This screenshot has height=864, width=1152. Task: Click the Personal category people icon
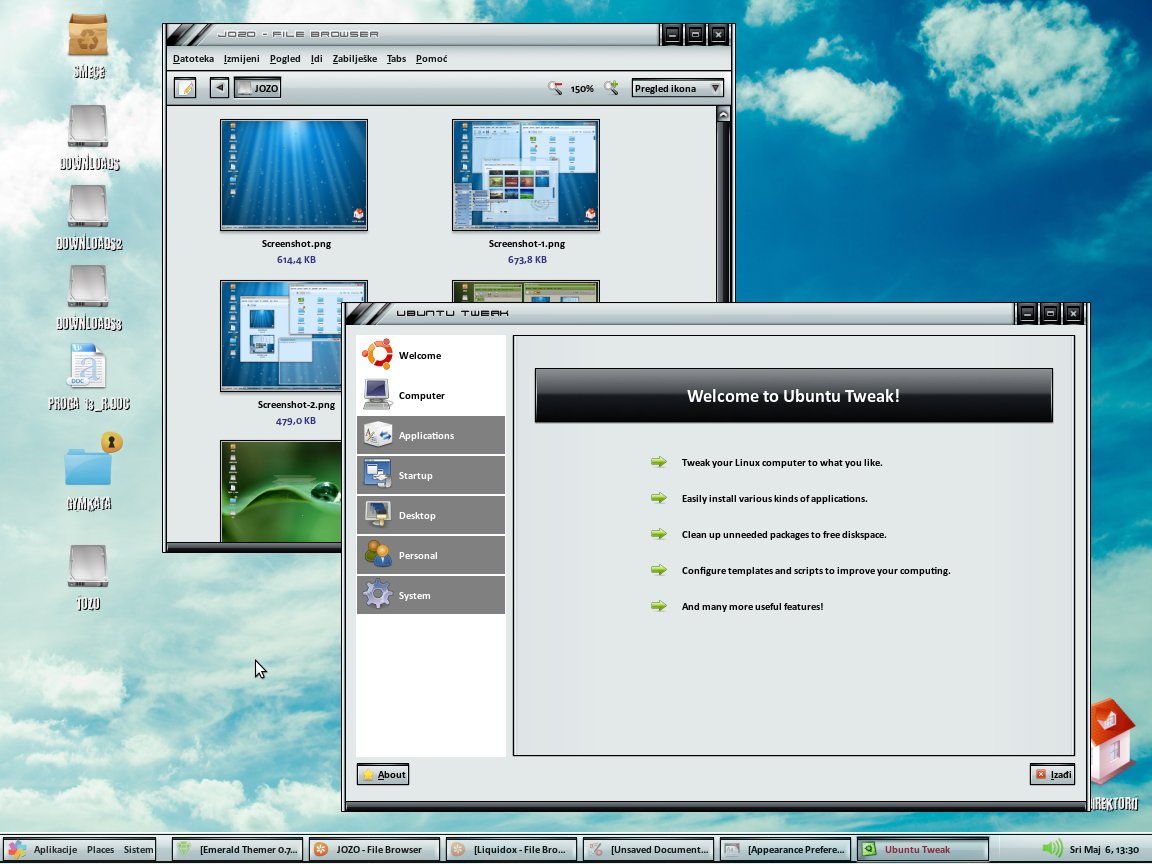pos(378,555)
